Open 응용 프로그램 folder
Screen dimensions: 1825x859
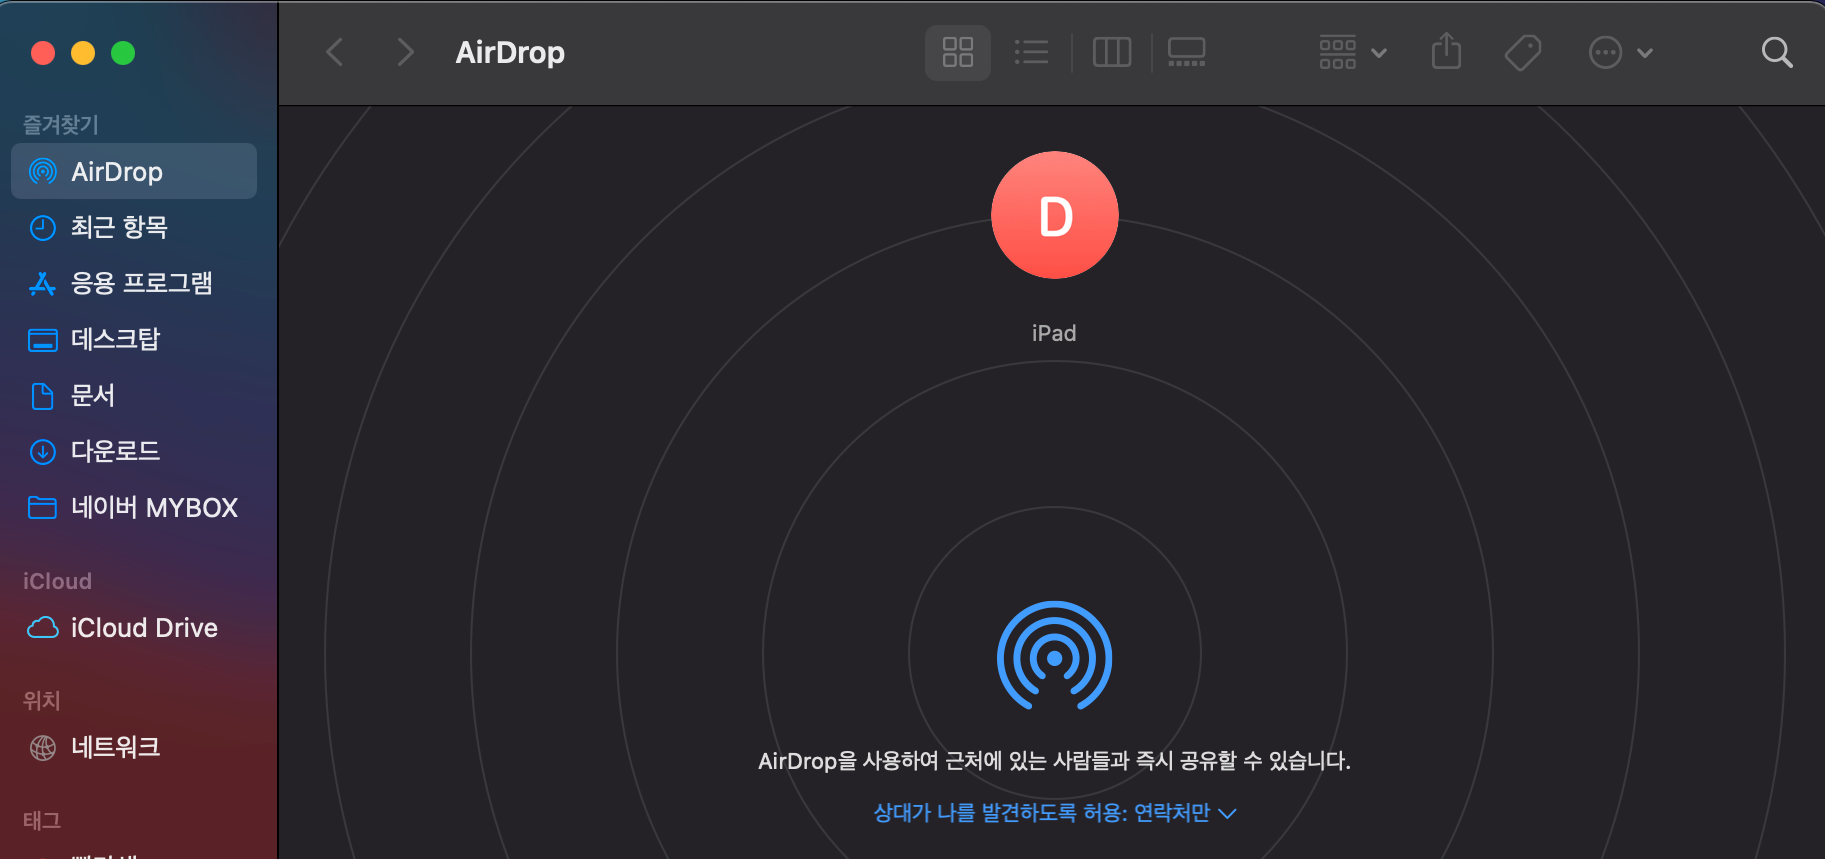(134, 284)
